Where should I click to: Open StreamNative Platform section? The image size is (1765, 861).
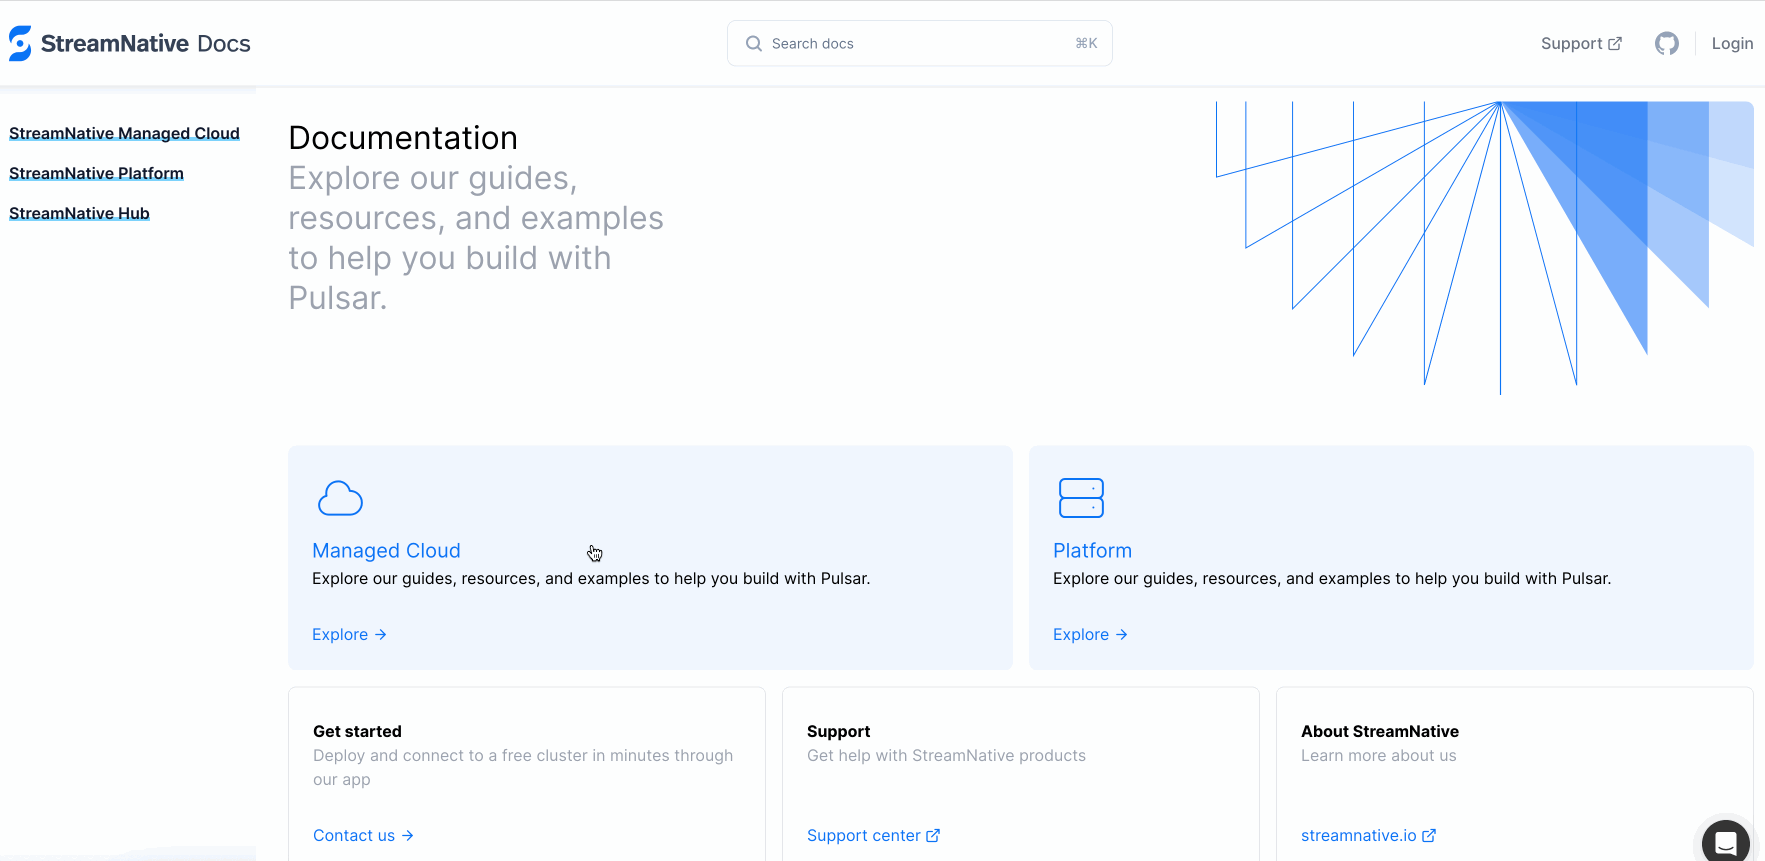point(95,173)
